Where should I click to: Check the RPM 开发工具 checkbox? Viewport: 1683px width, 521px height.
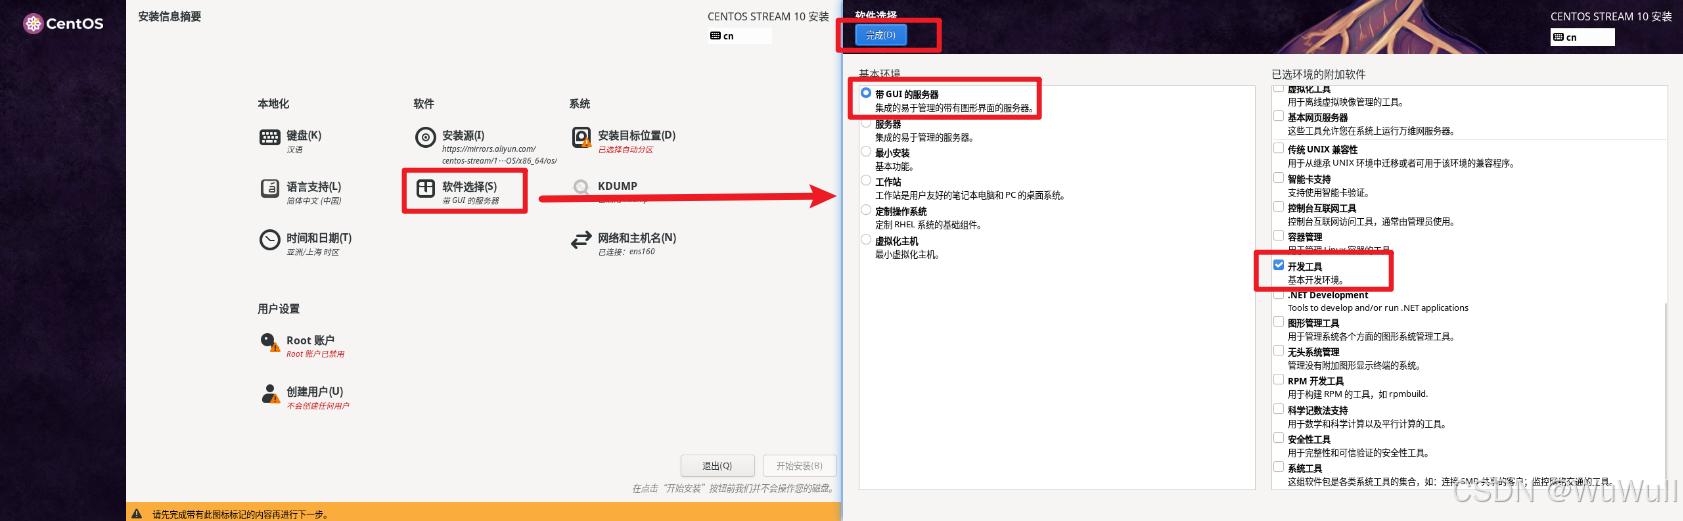coord(1278,380)
